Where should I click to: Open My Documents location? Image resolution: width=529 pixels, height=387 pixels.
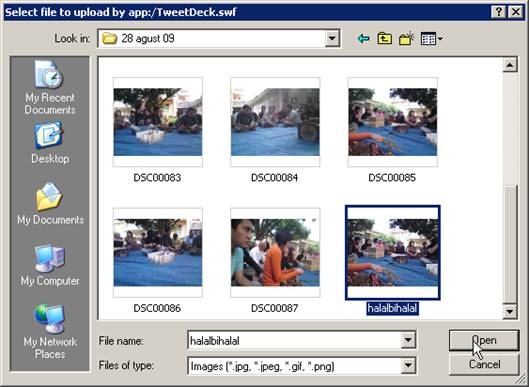[x=50, y=203]
